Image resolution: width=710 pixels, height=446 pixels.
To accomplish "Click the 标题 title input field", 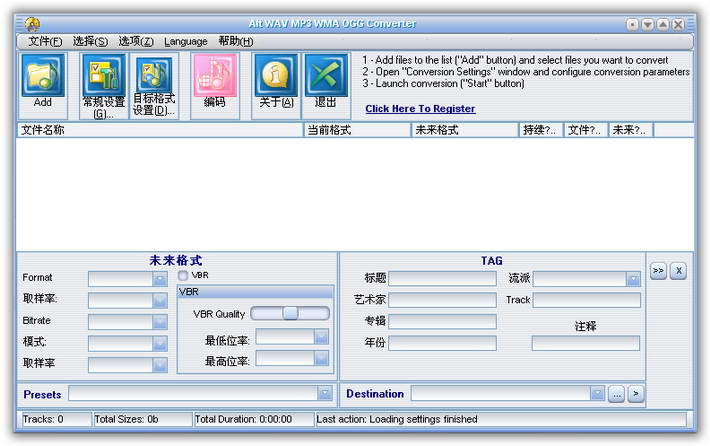I will click(442, 279).
